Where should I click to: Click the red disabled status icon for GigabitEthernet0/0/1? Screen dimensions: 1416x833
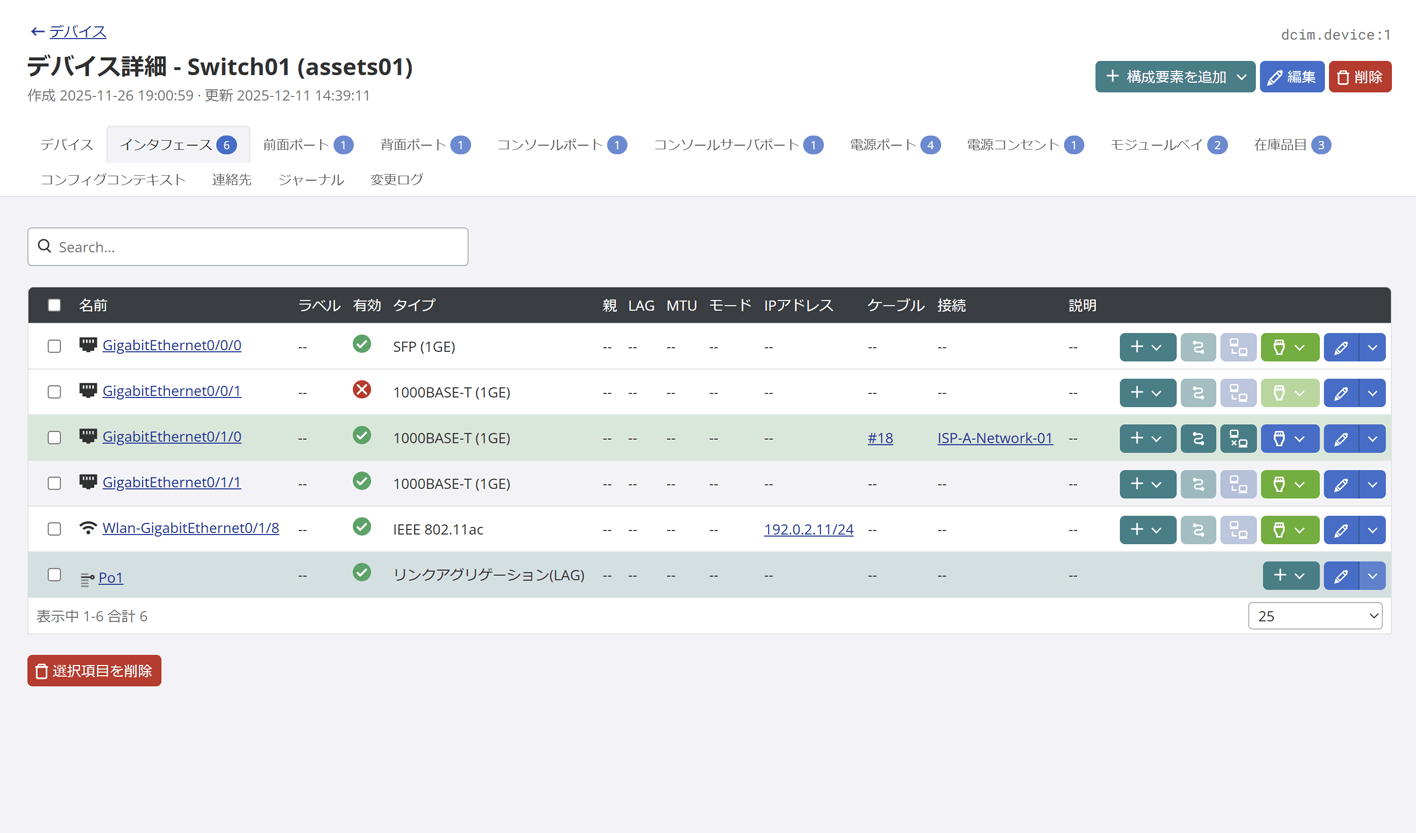coord(362,390)
